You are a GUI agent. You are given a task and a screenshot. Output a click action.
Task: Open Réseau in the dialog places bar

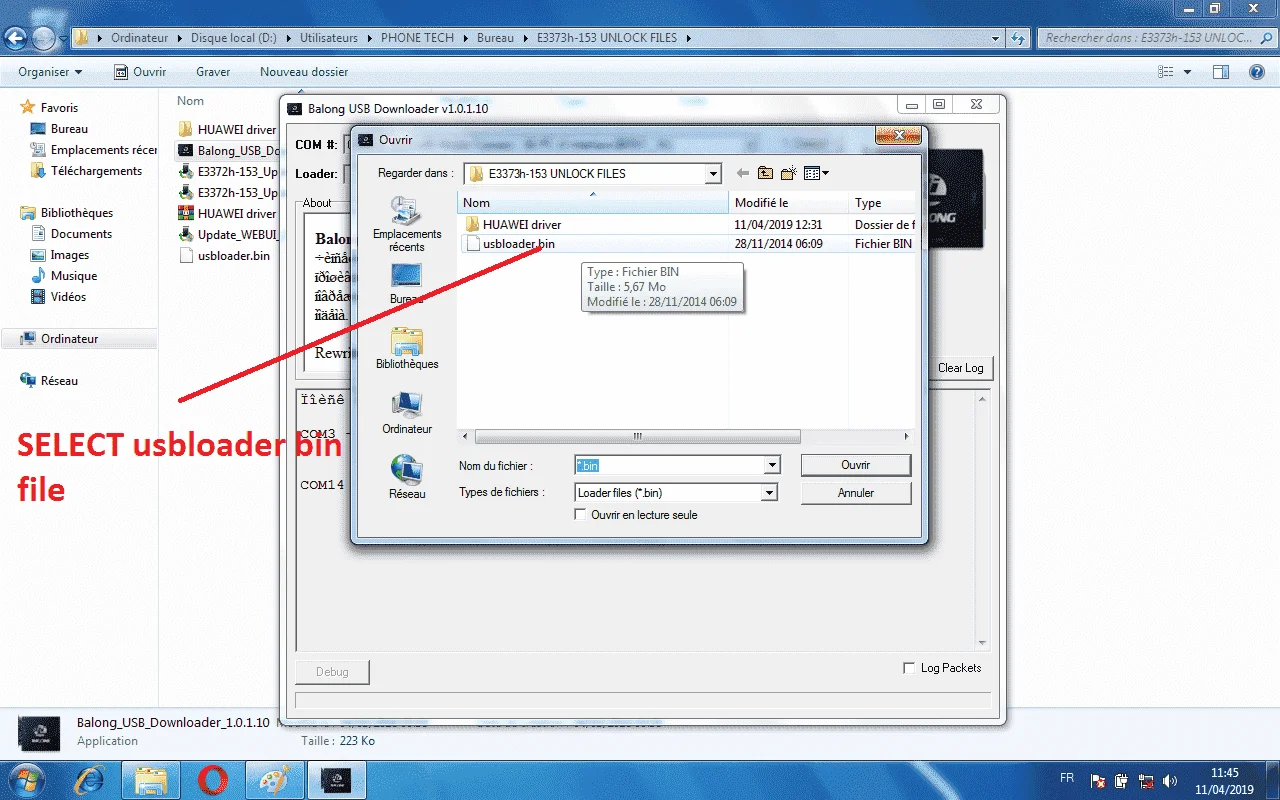point(407,478)
